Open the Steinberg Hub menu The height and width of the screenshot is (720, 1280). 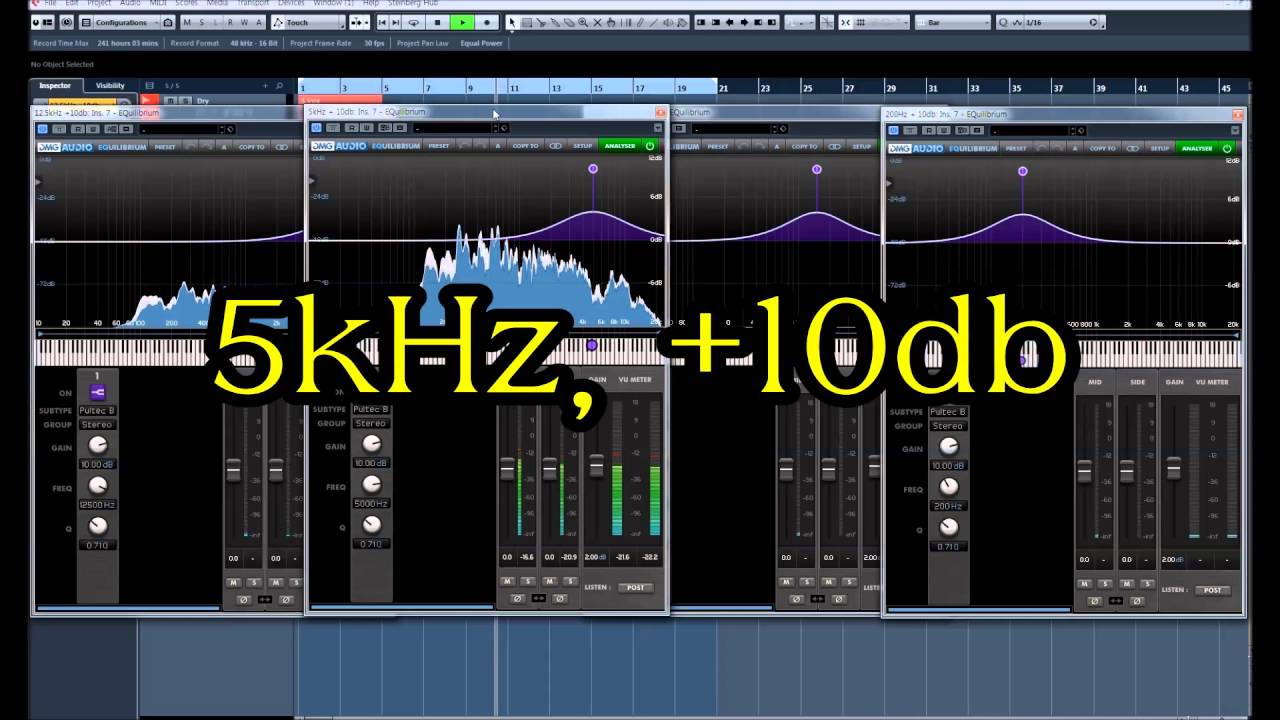(412, 3)
